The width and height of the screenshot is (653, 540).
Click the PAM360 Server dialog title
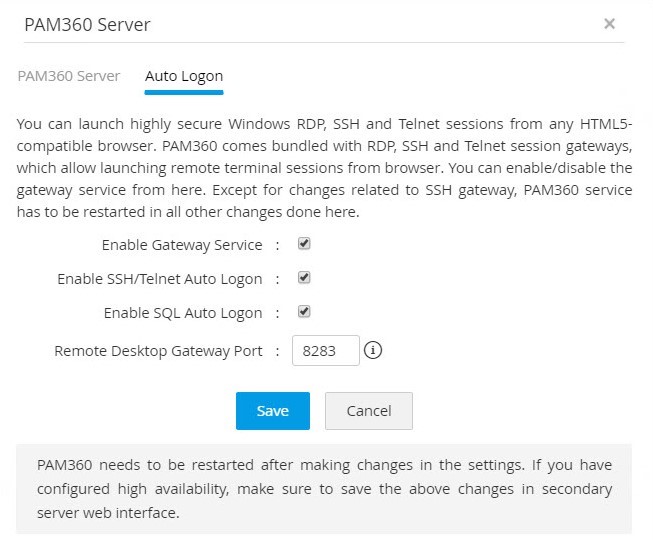(87, 24)
